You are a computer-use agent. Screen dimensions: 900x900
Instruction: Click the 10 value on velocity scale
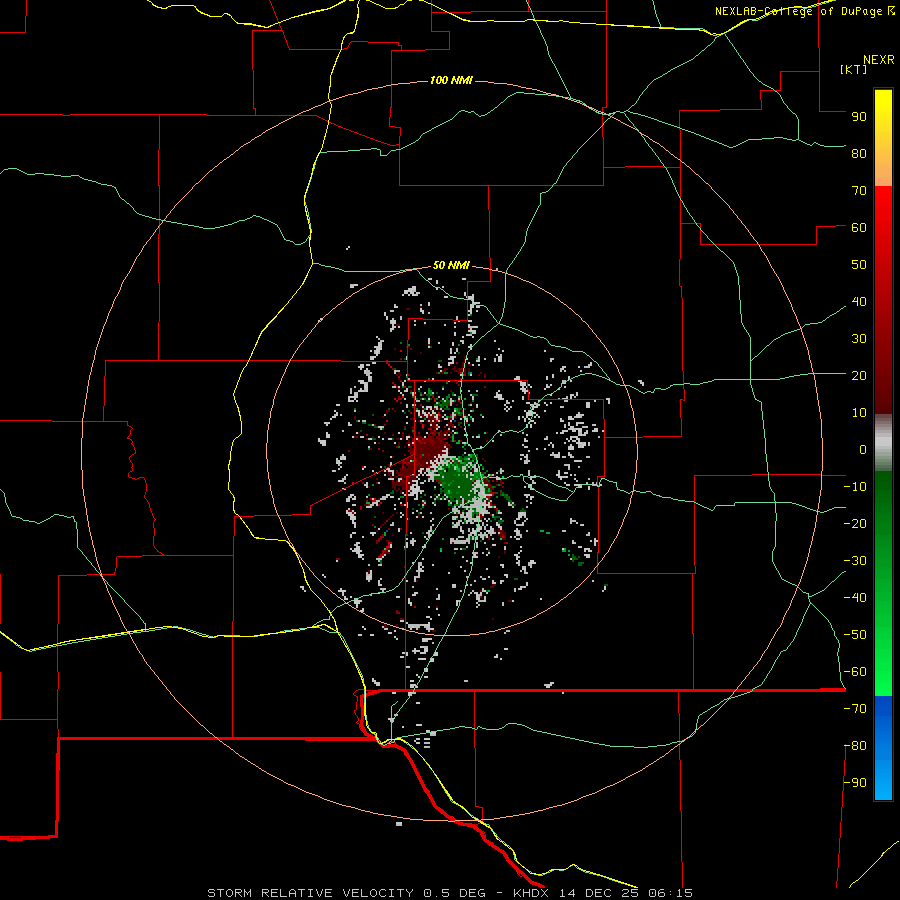click(x=859, y=413)
